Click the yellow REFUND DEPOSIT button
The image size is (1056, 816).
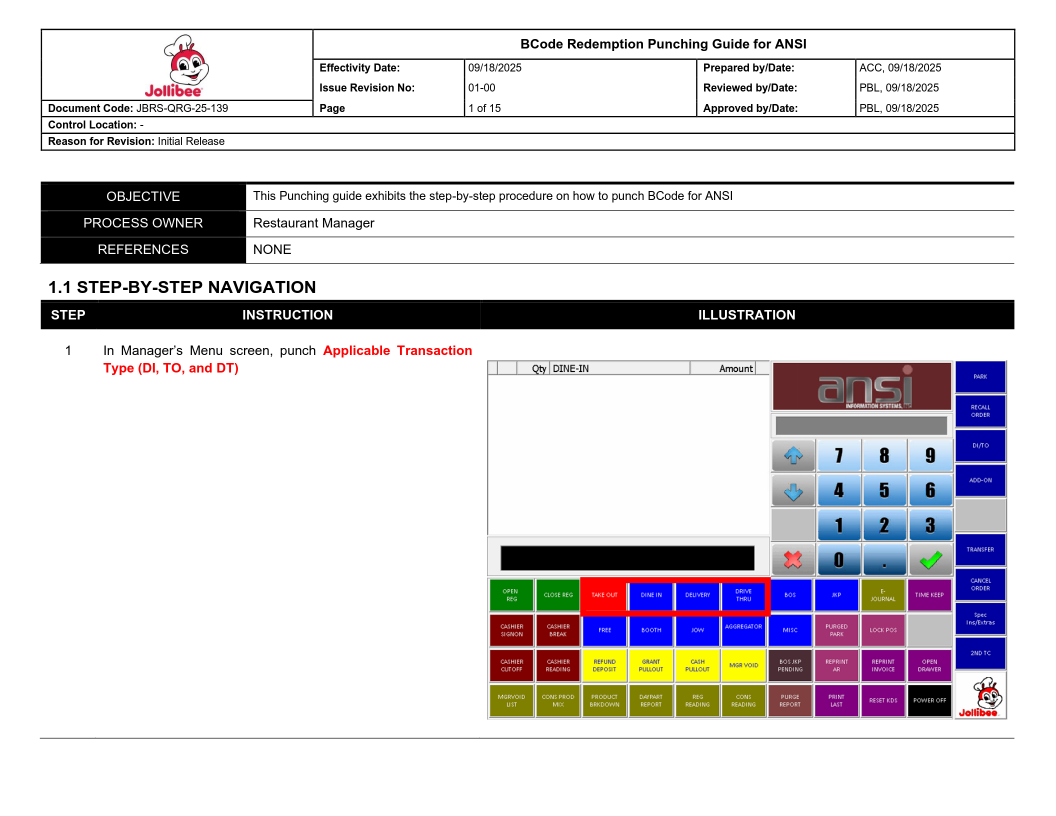coord(605,665)
